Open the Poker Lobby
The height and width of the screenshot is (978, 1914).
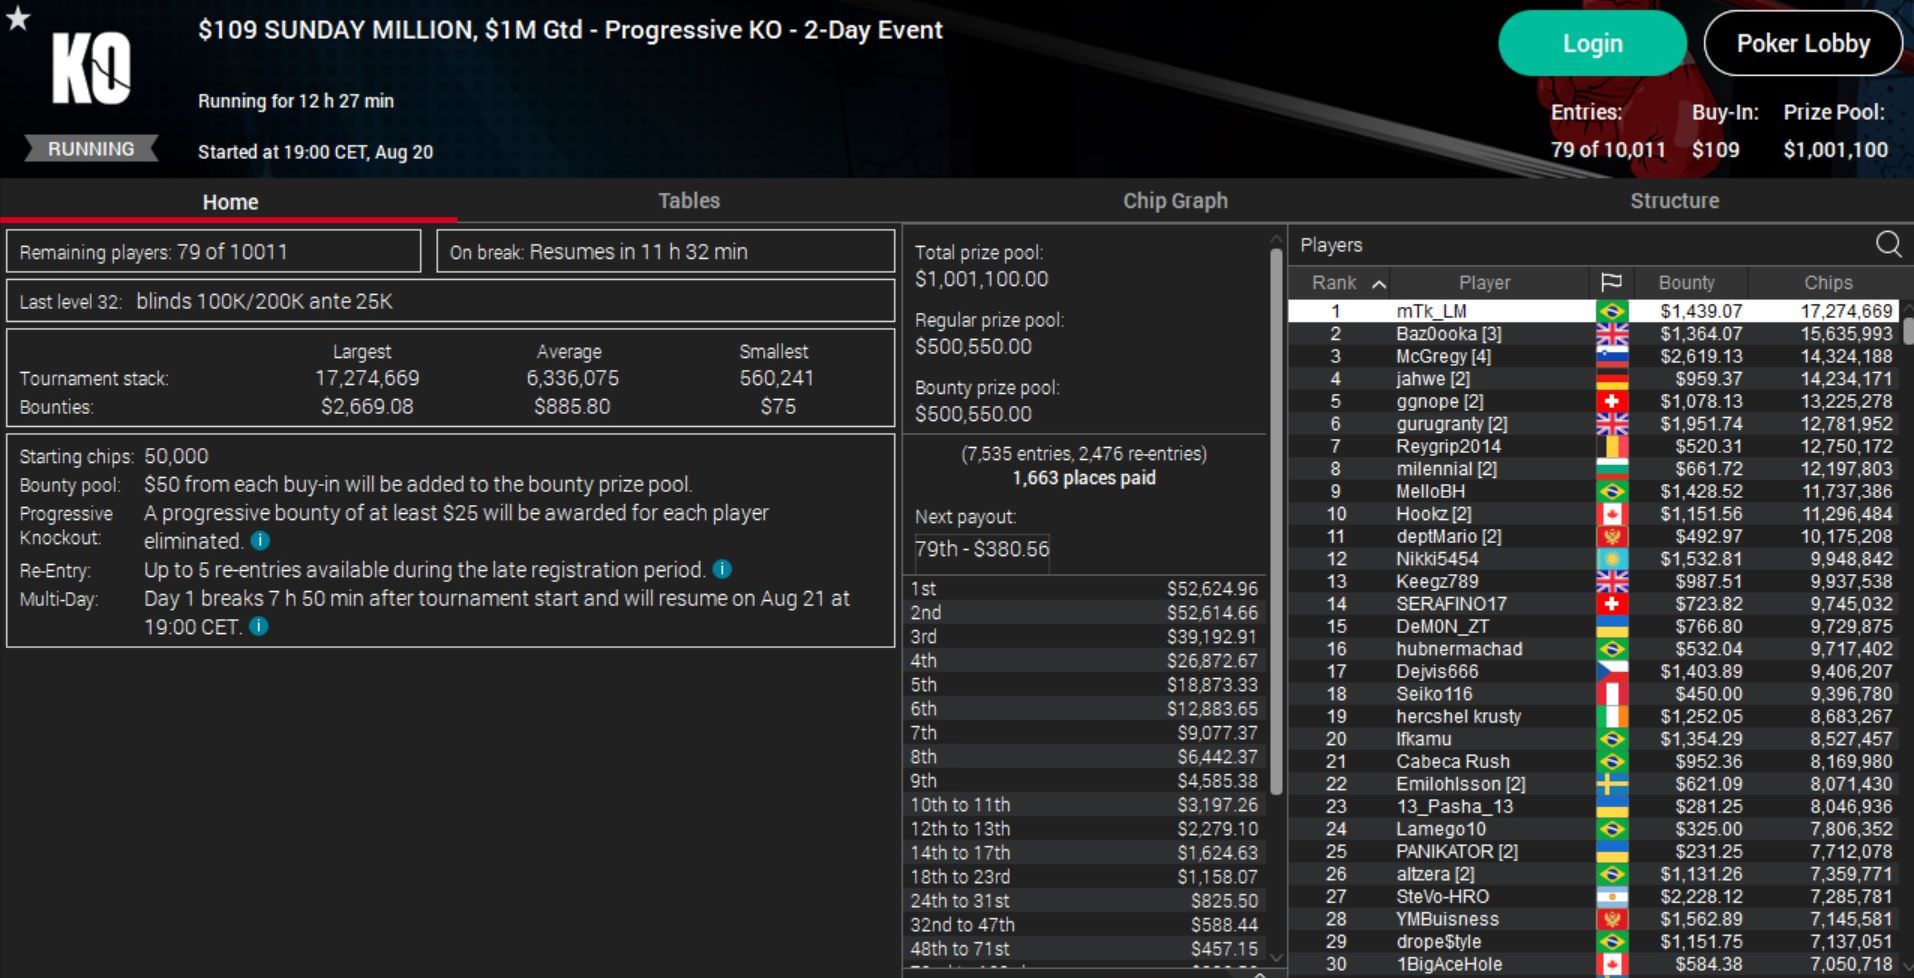click(x=1803, y=43)
